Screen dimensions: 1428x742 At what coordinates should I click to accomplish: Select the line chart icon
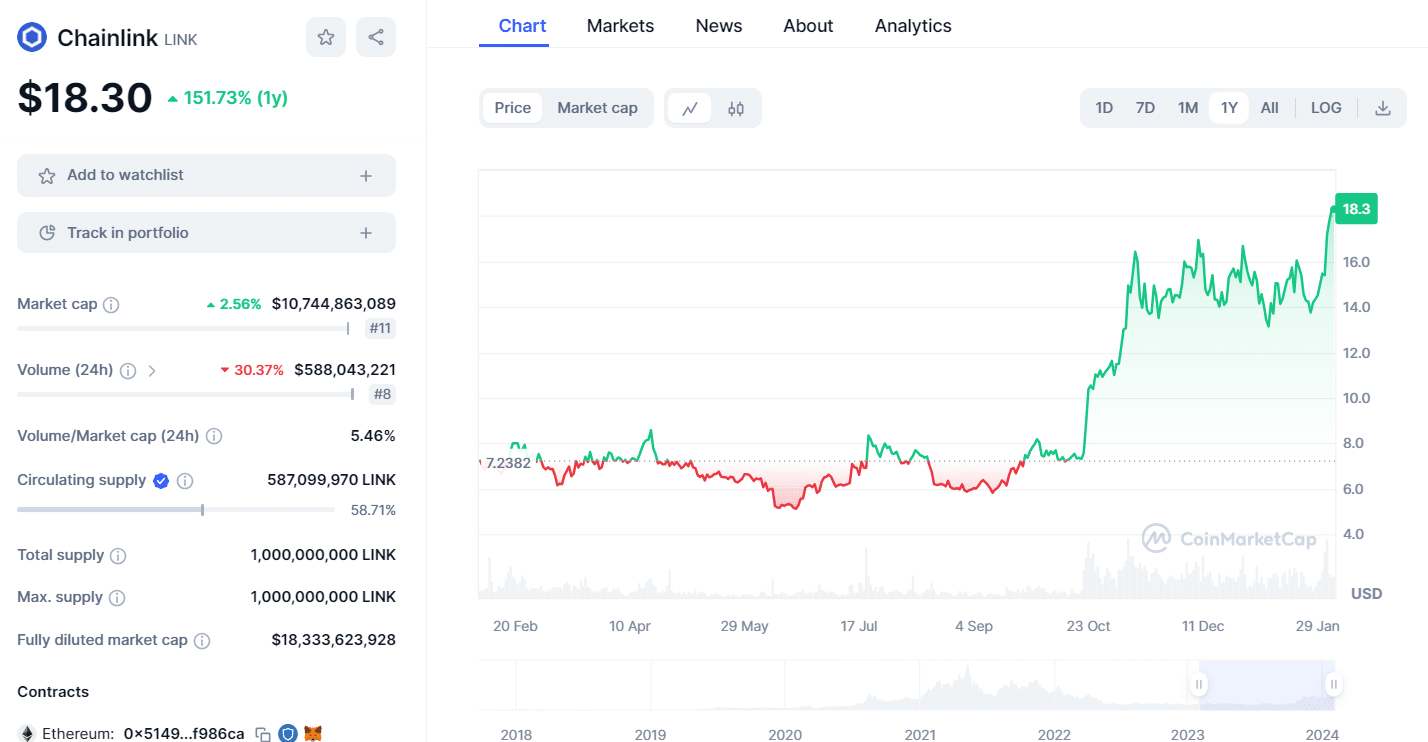click(690, 107)
